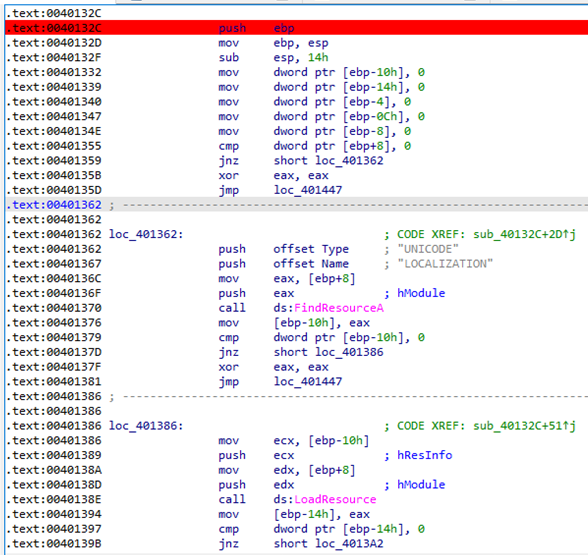Select the "UNICODE" string comment
The width and height of the screenshot is (588, 555).
[x=428, y=249]
